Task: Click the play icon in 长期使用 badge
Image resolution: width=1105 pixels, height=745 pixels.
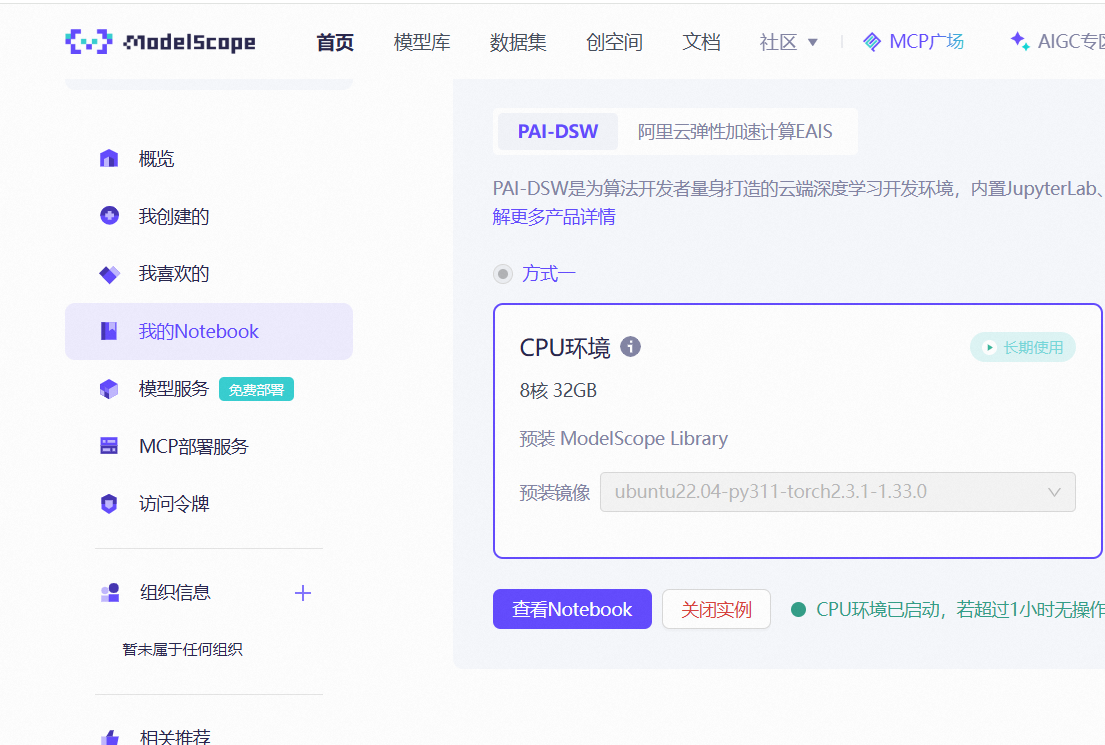Action: [x=989, y=347]
